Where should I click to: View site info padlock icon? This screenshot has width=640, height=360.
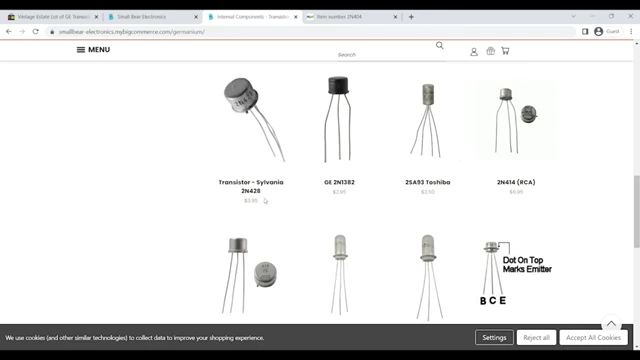click(52, 32)
